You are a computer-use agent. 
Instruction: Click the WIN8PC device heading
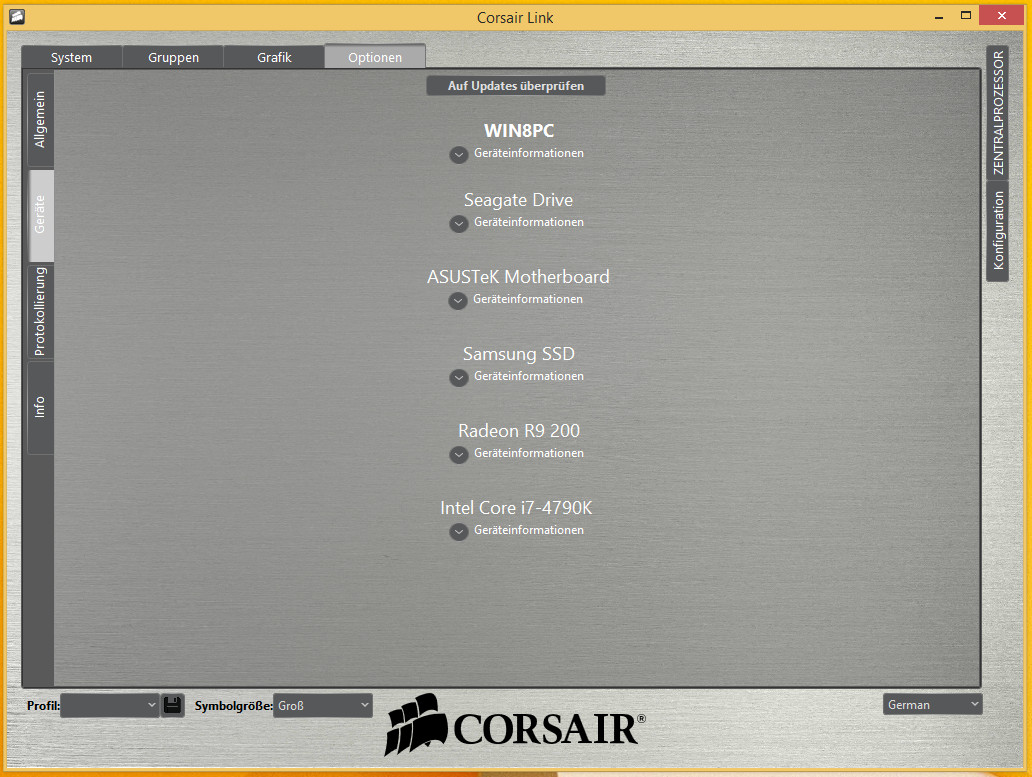tap(519, 130)
